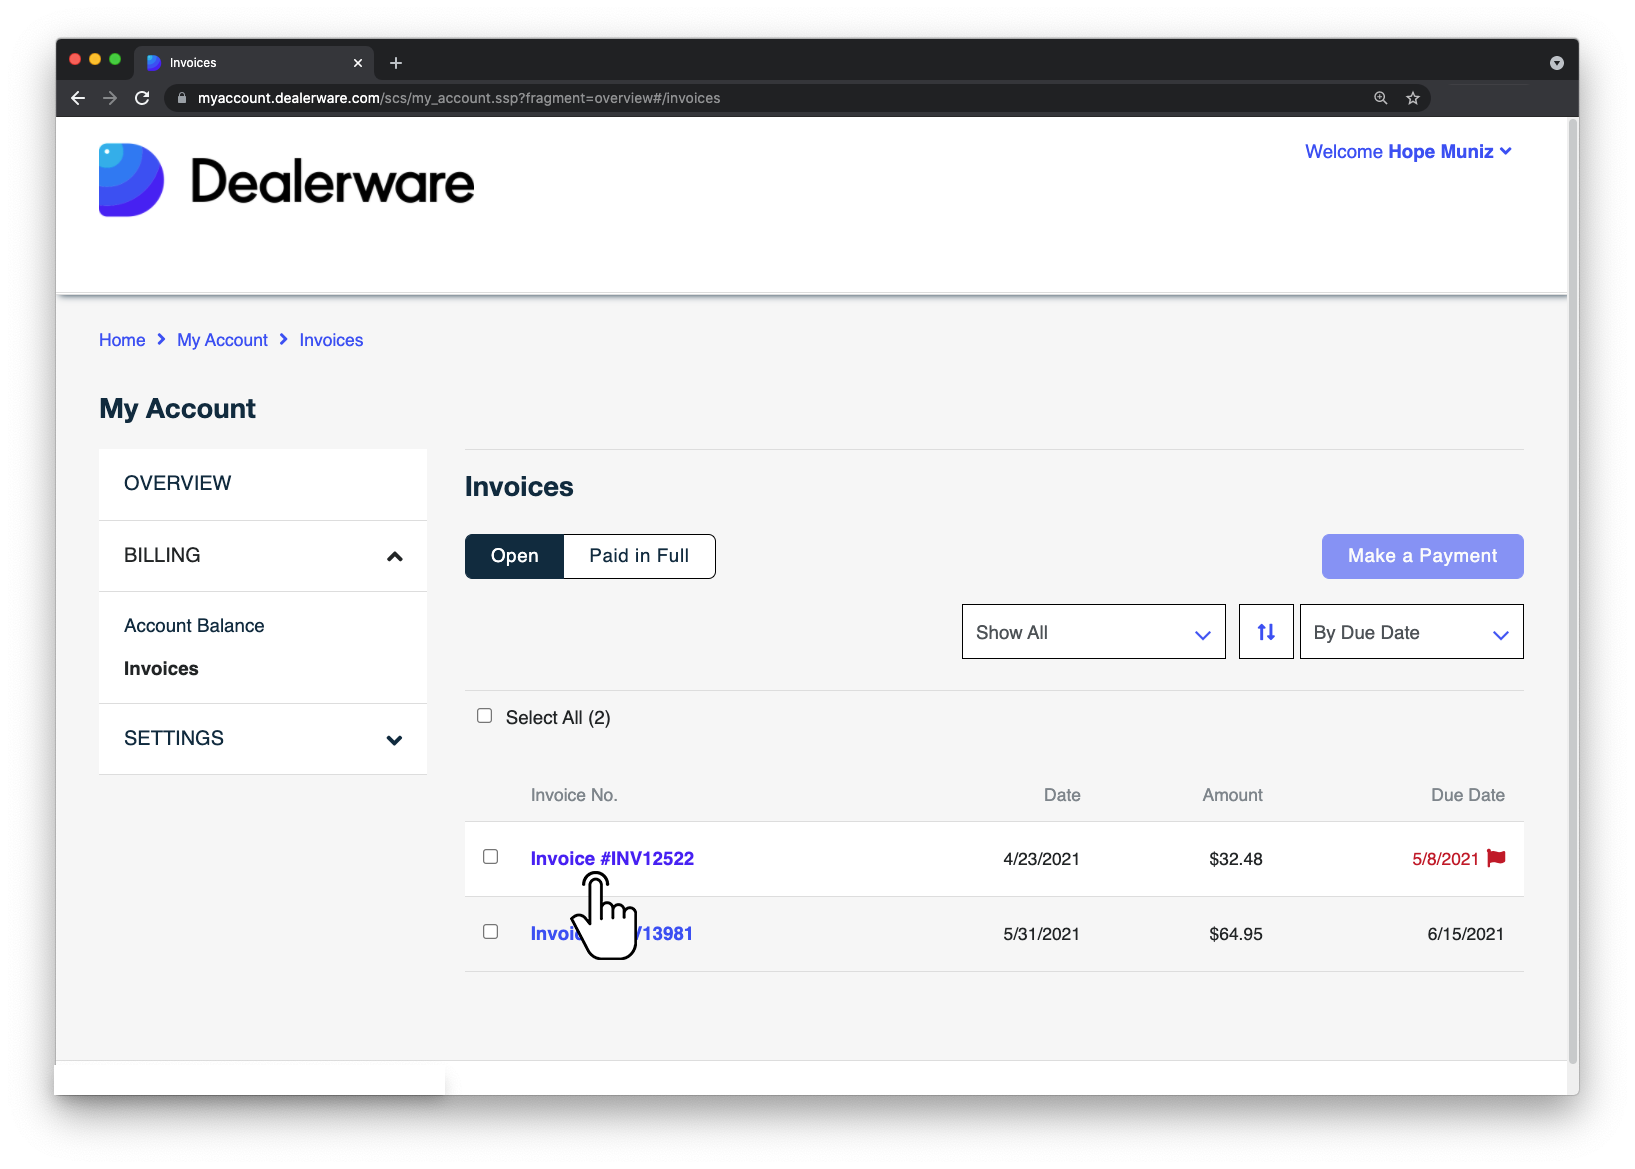This screenshot has width=1635, height=1169.
Task: Select the Open invoices tab
Action: [513, 556]
